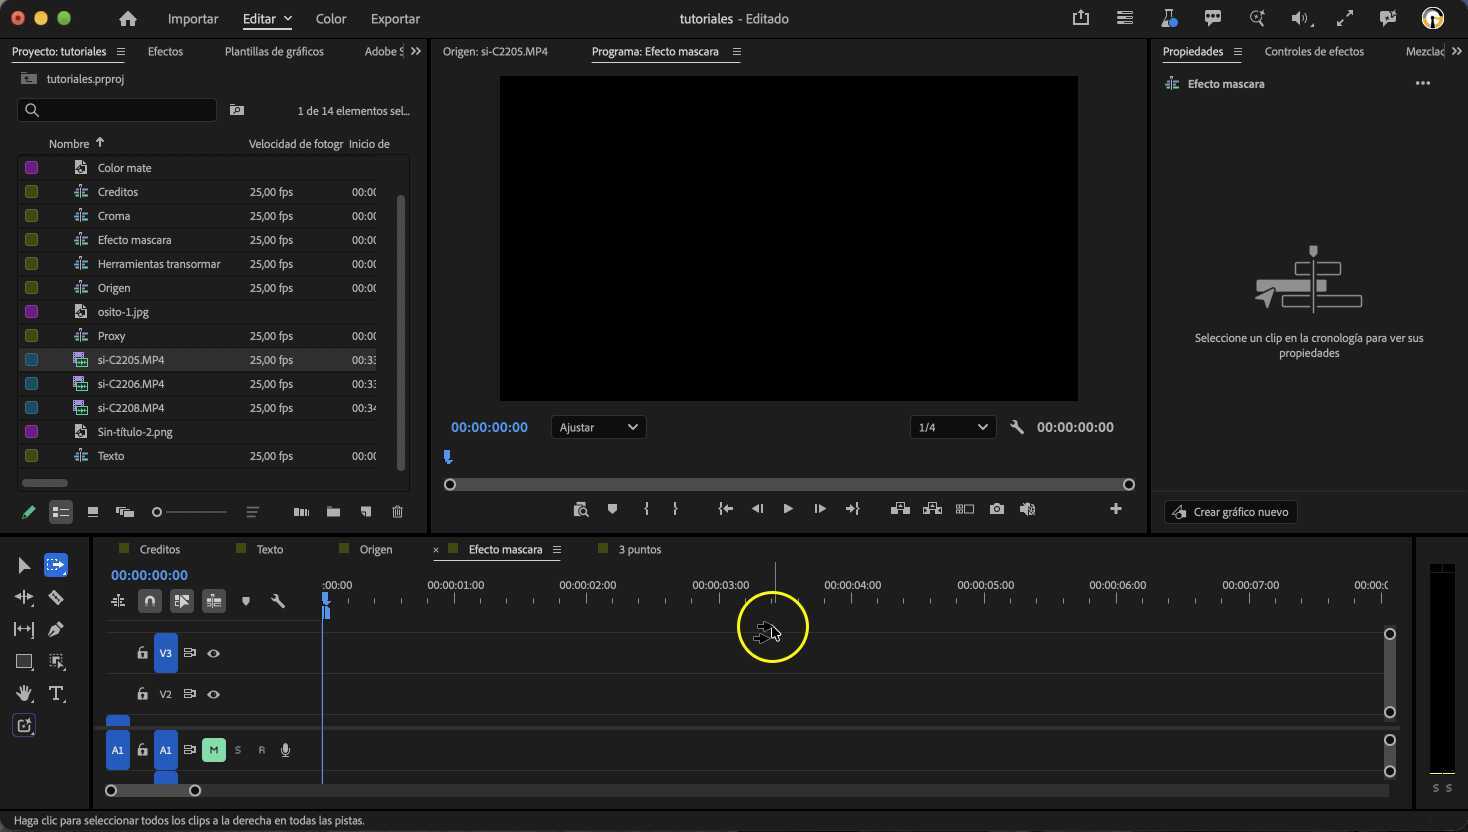Open the Controles de efectos tab
1468x832 pixels.
coord(1314,51)
